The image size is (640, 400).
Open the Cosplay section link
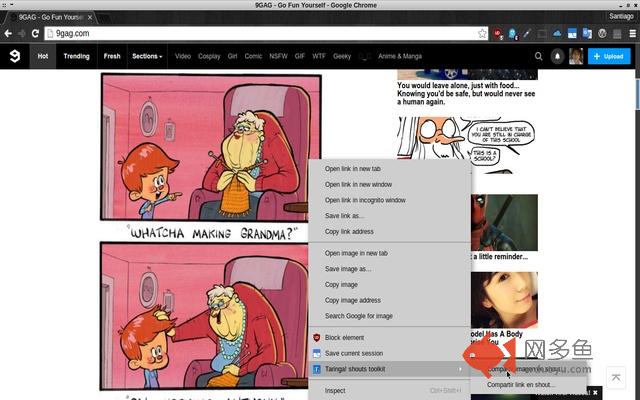click(209, 56)
